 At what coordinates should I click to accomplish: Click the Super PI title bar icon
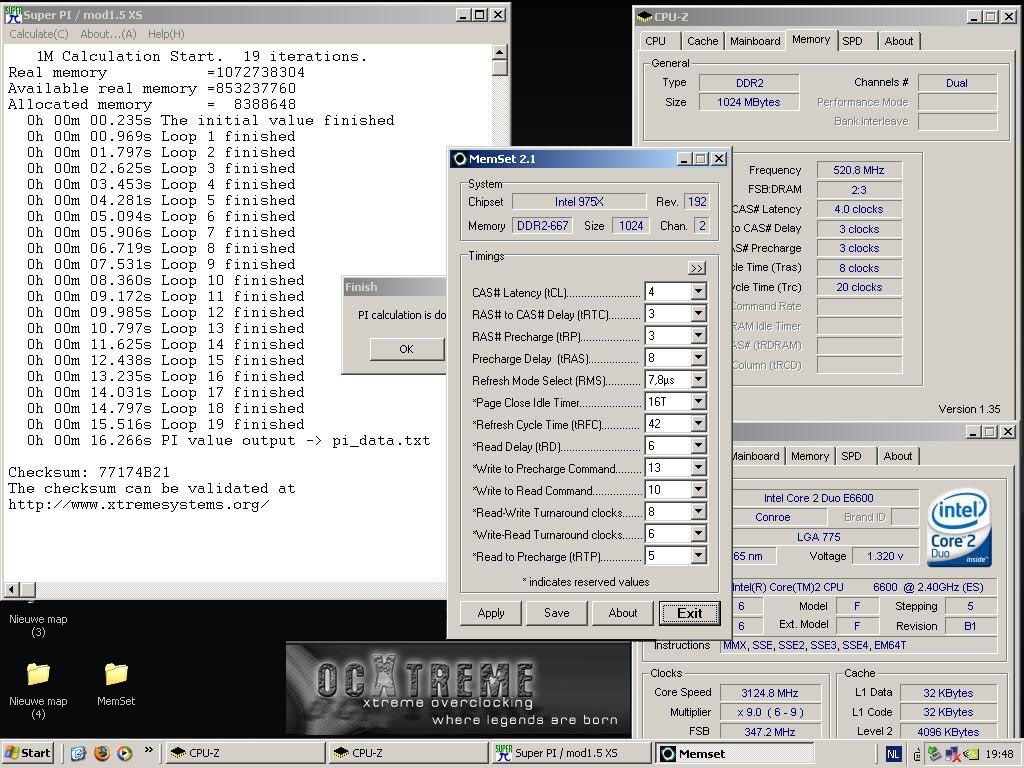click(x=13, y=14)
